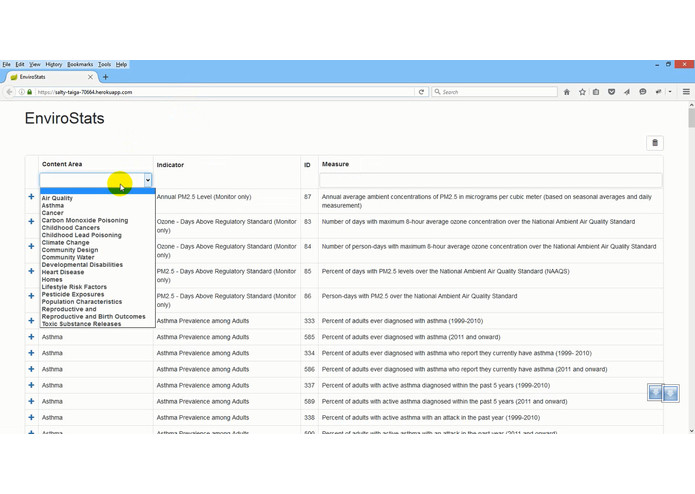Open the History menu
Image resolution: width=695 pixels, height=494 pixels.
pyautogui.click(x=54, y=64)
